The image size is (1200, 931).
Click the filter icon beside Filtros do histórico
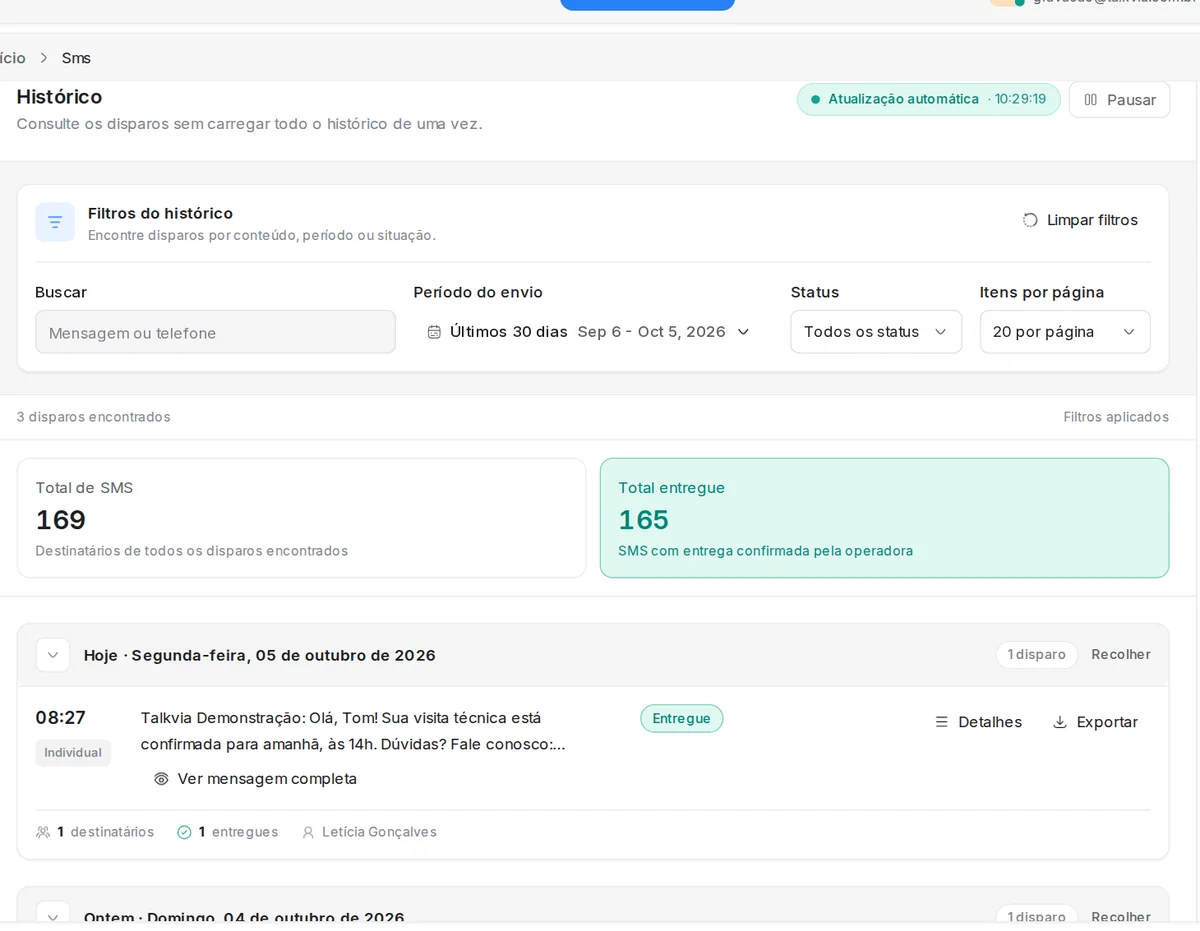55,222
